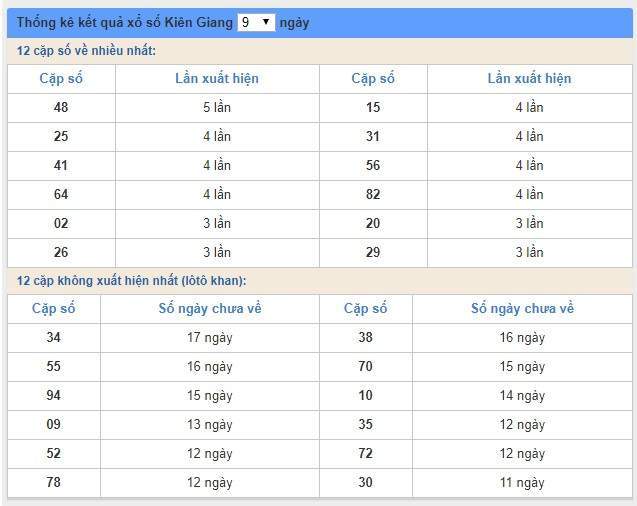This screenshot has width=637, height=506.
Task: Select pair number 38
Action: (x=366, y=337)
